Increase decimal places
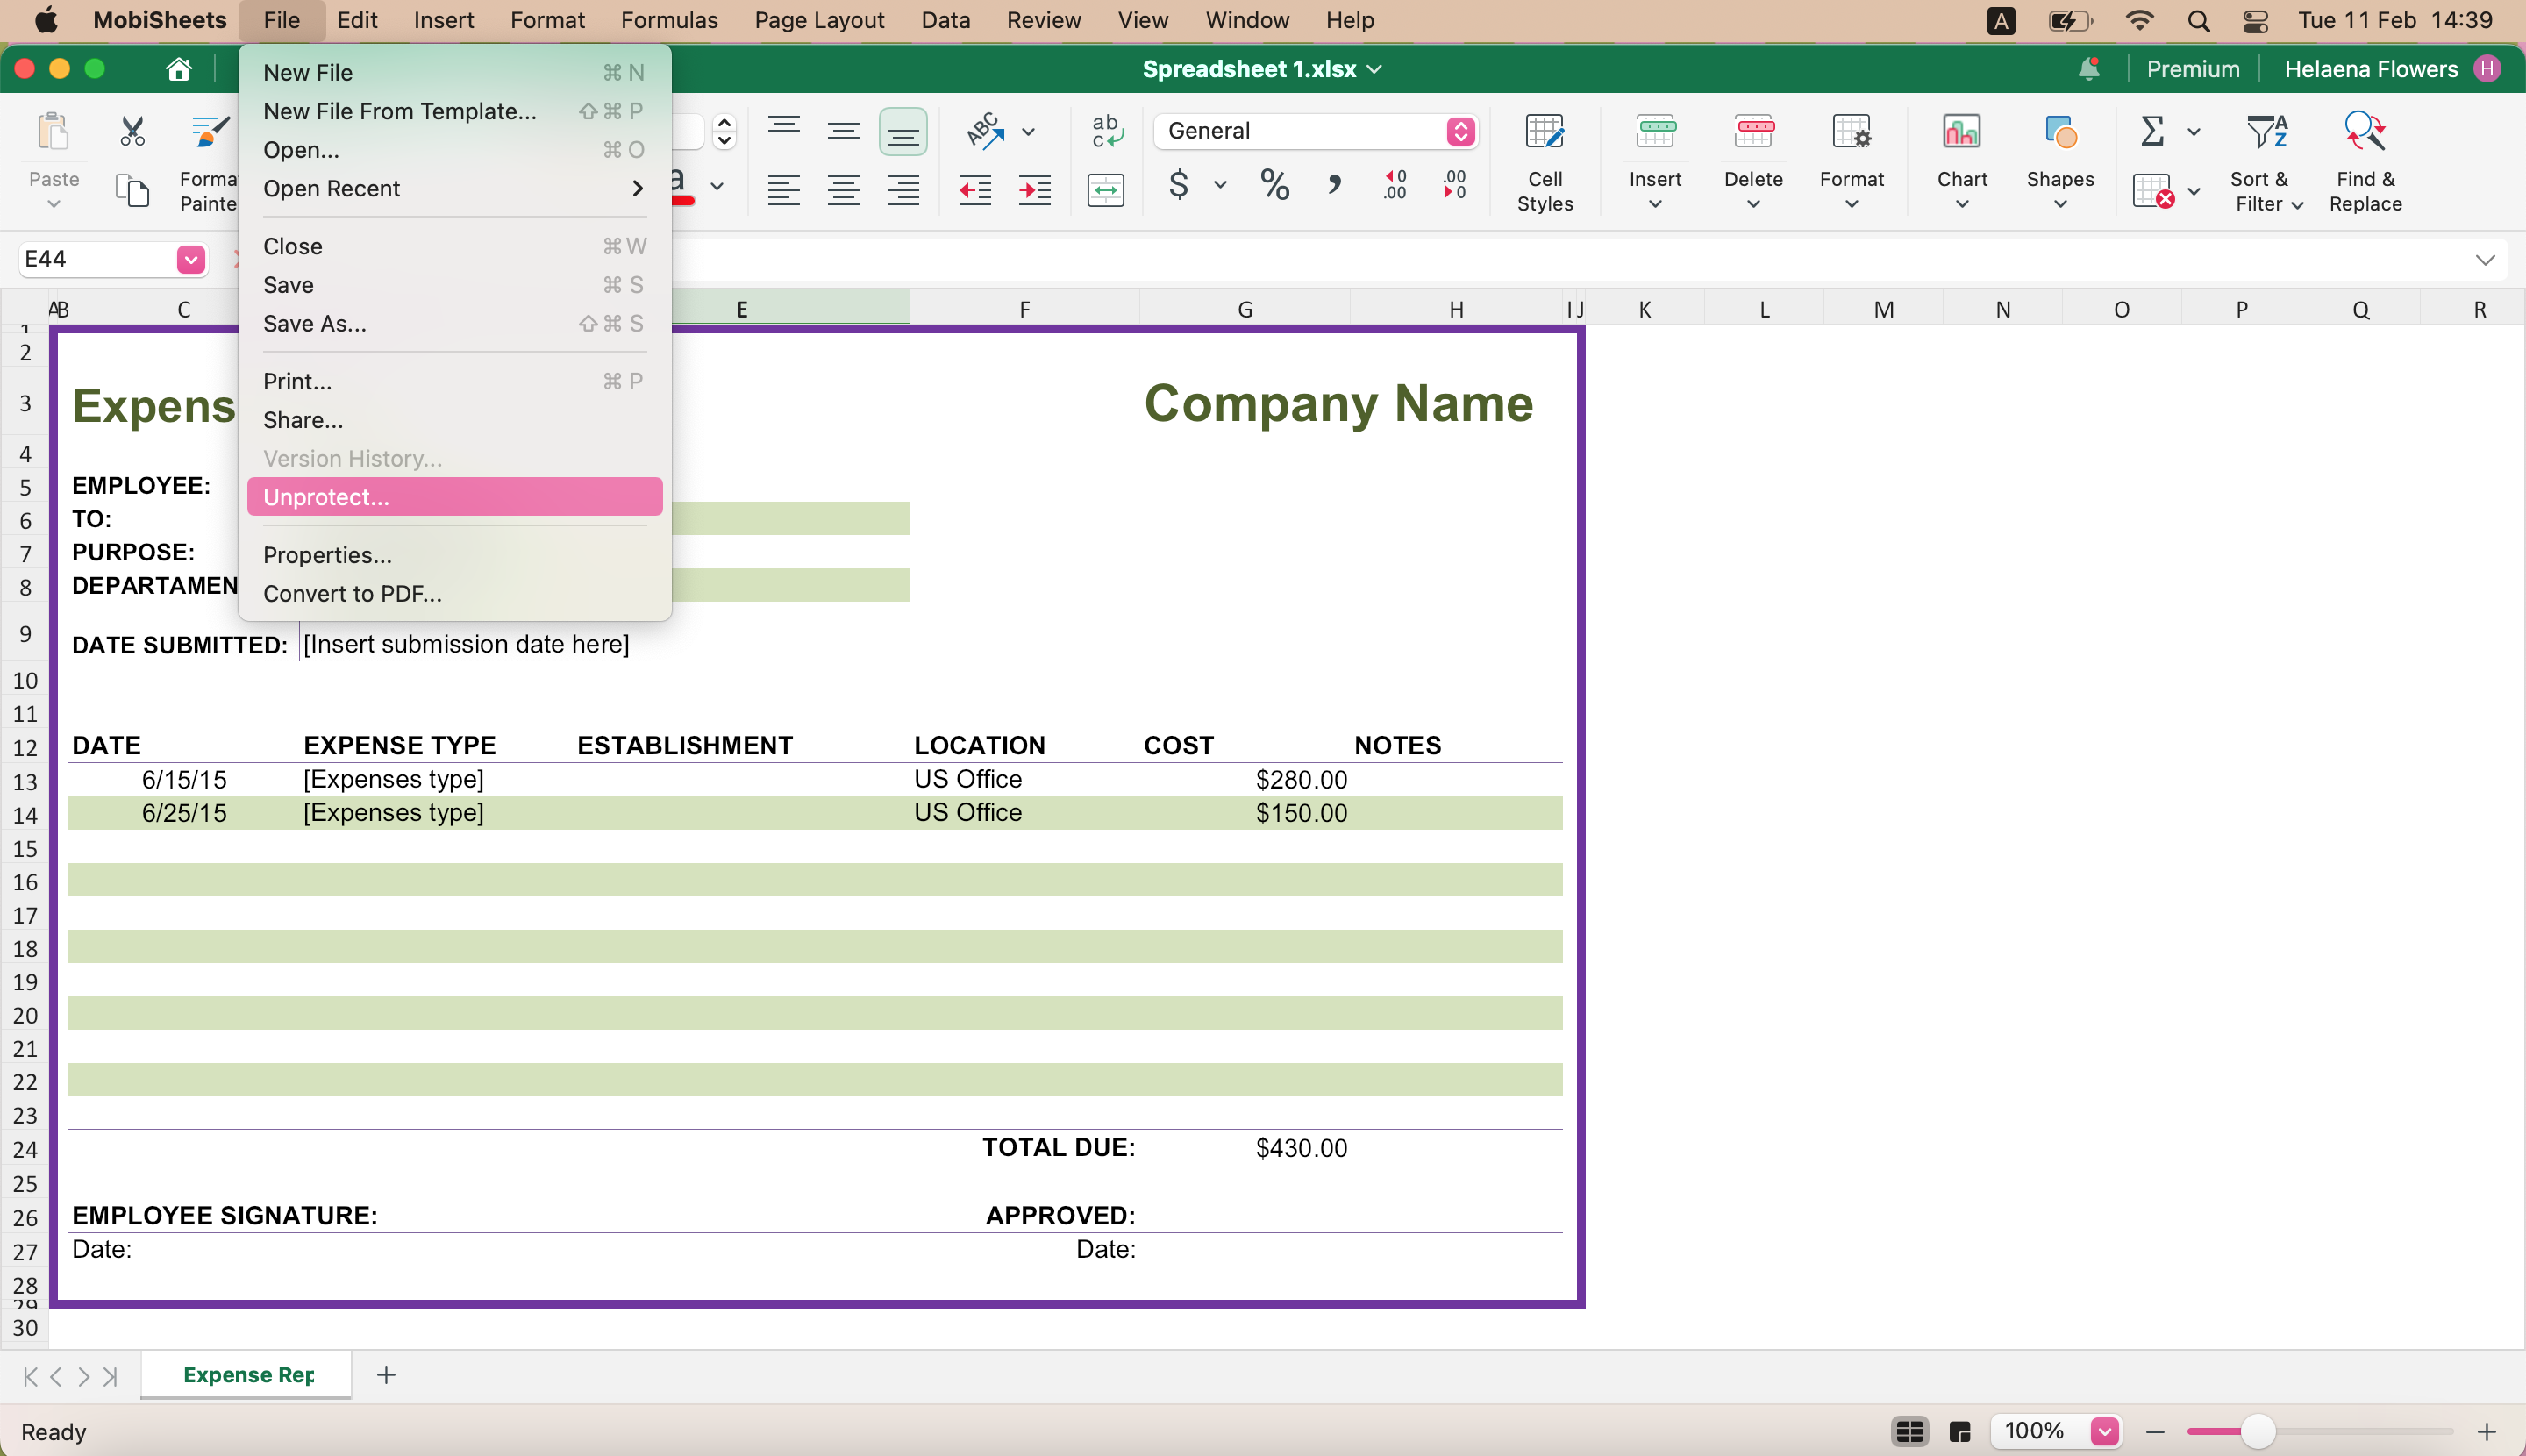Screen dimensions: 2526x1456 [x=1394, y=185]
